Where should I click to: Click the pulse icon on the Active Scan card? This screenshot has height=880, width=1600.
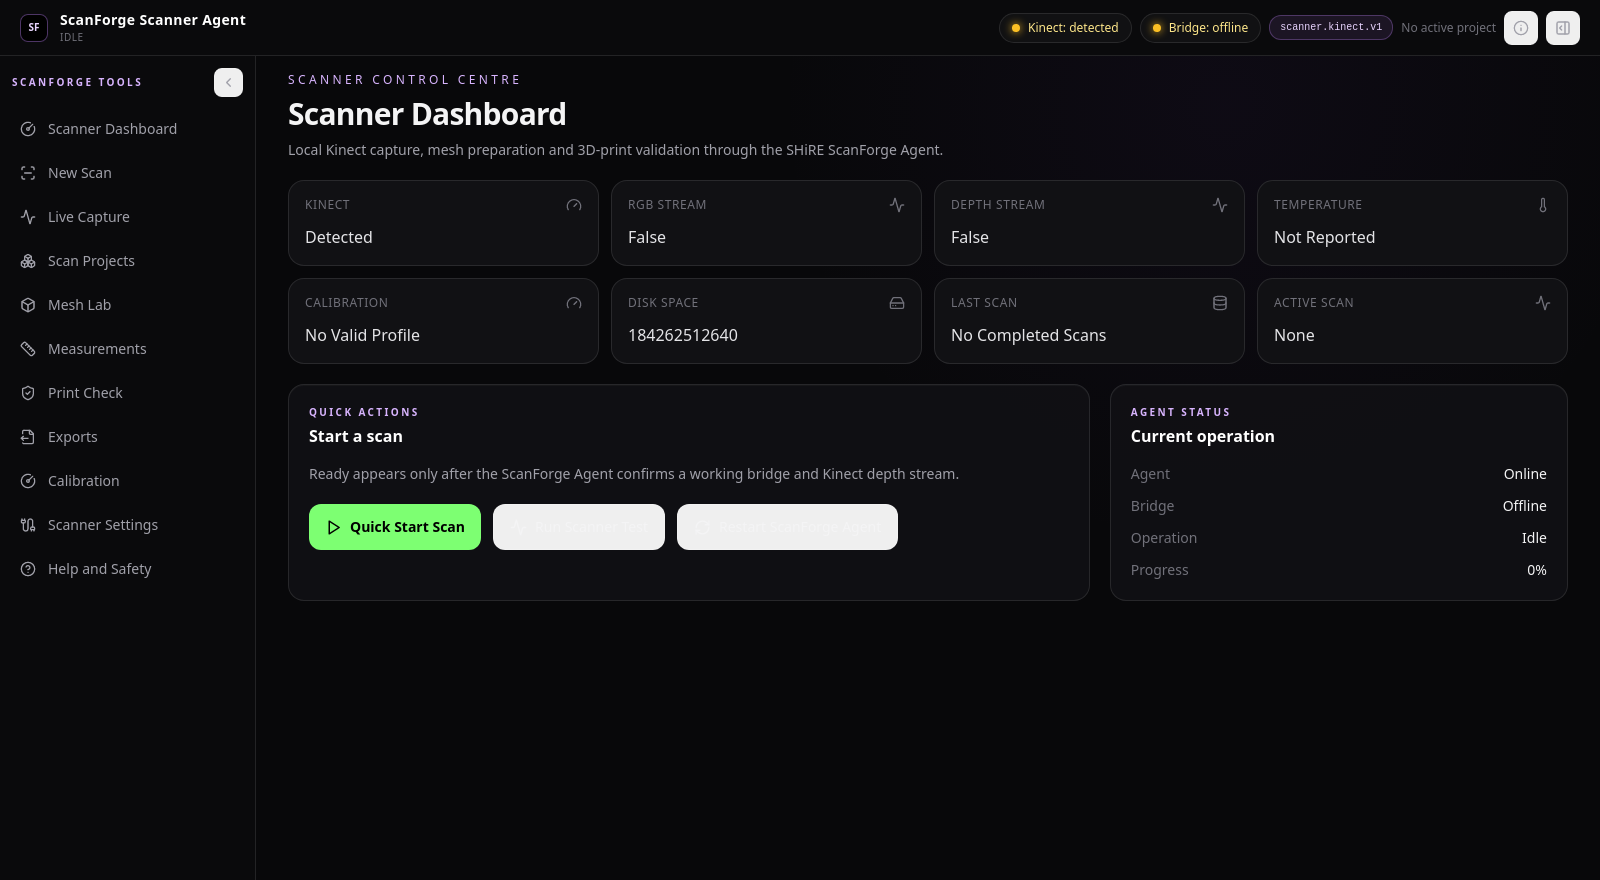pos(1543,303)
